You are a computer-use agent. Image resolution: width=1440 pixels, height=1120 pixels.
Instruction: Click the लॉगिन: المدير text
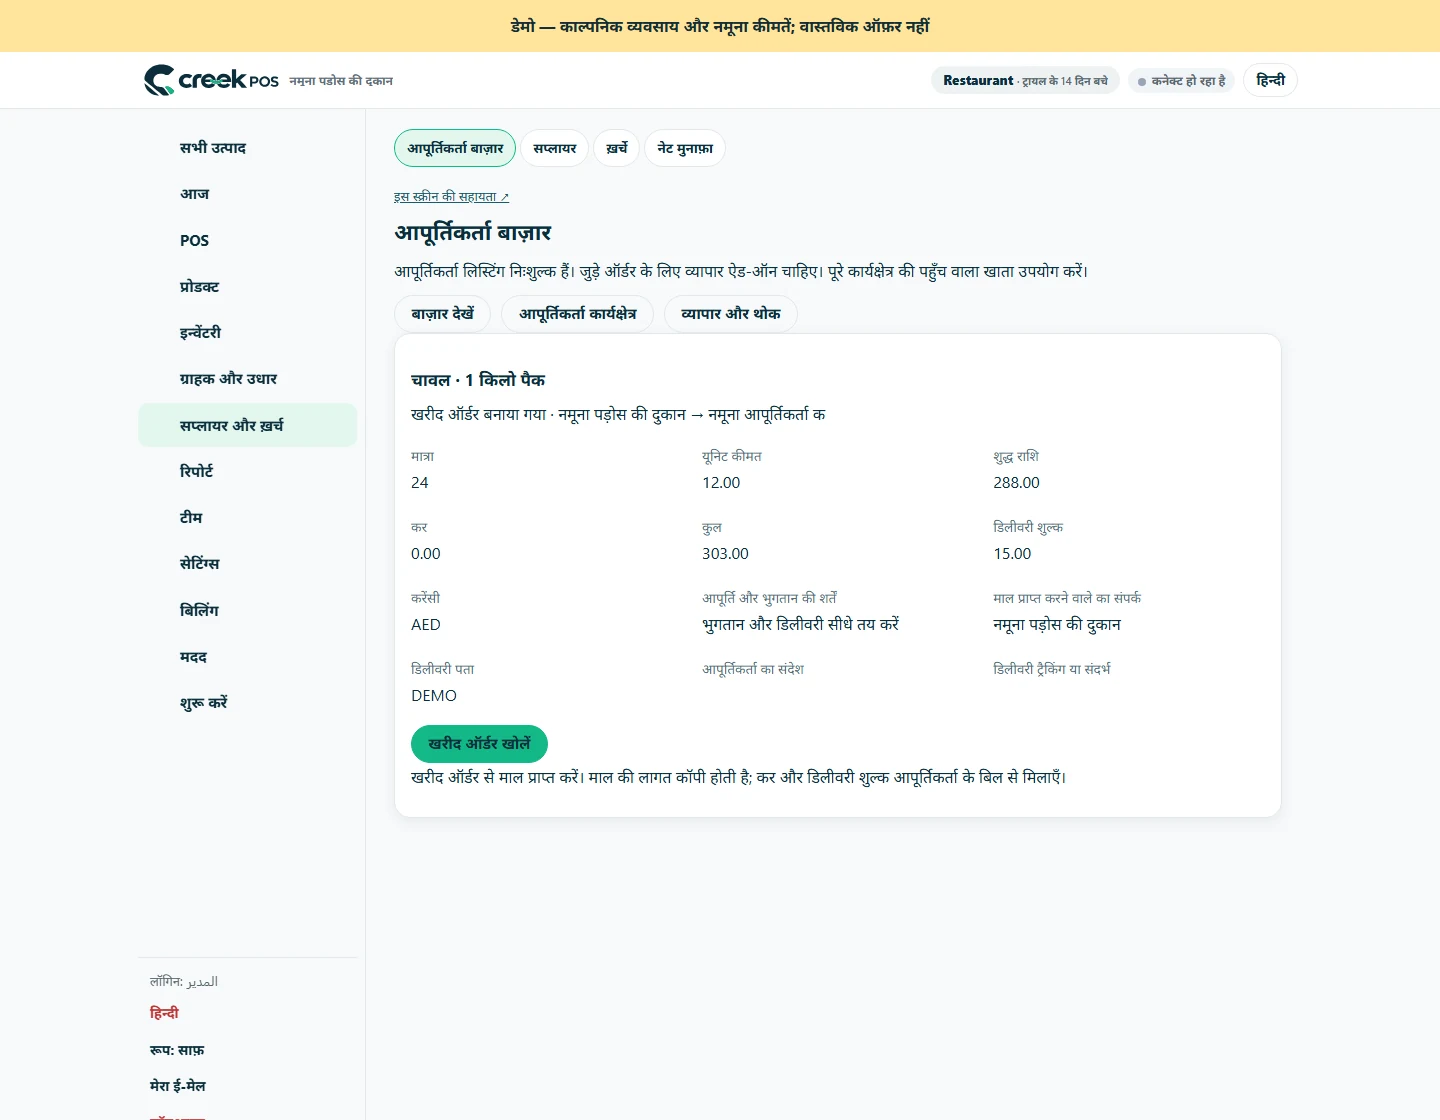pos(184,982)
